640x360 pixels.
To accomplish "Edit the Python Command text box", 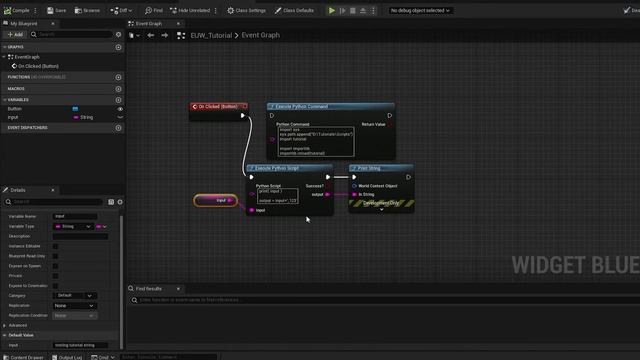I will [316, 141].
